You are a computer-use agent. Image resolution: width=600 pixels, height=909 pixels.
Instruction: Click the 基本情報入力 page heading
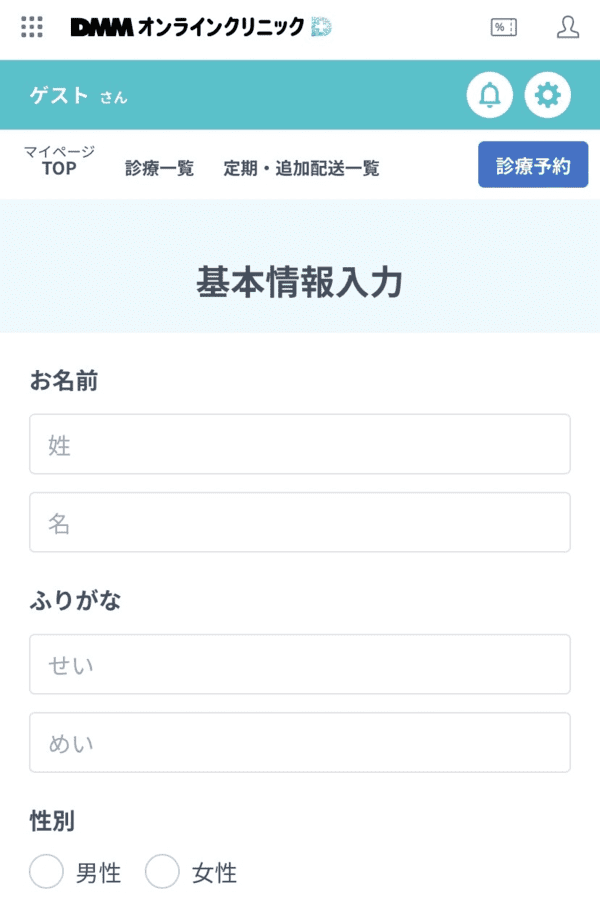click(x=299, y=284)
